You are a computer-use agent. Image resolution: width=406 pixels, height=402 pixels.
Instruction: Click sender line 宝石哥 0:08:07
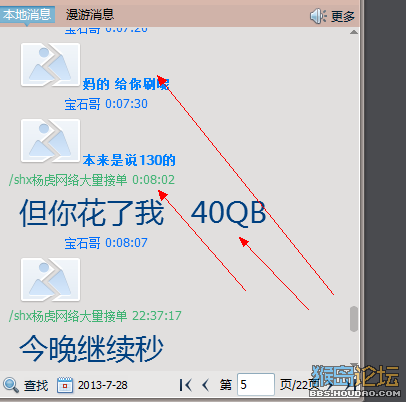(x=106, y=243)
